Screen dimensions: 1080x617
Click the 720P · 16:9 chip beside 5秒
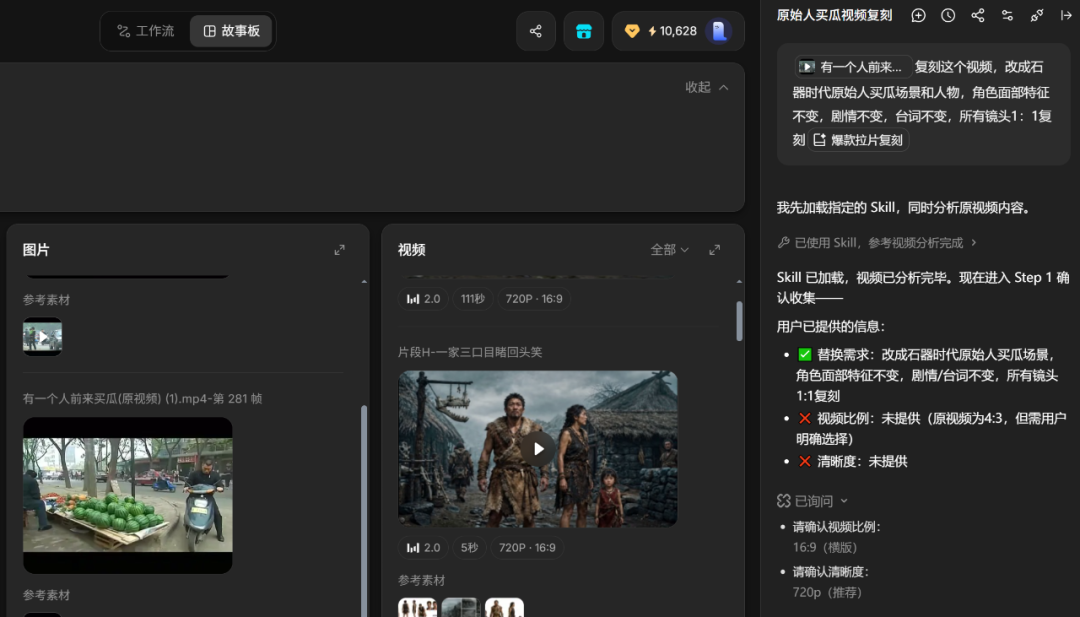click(527, 547)
